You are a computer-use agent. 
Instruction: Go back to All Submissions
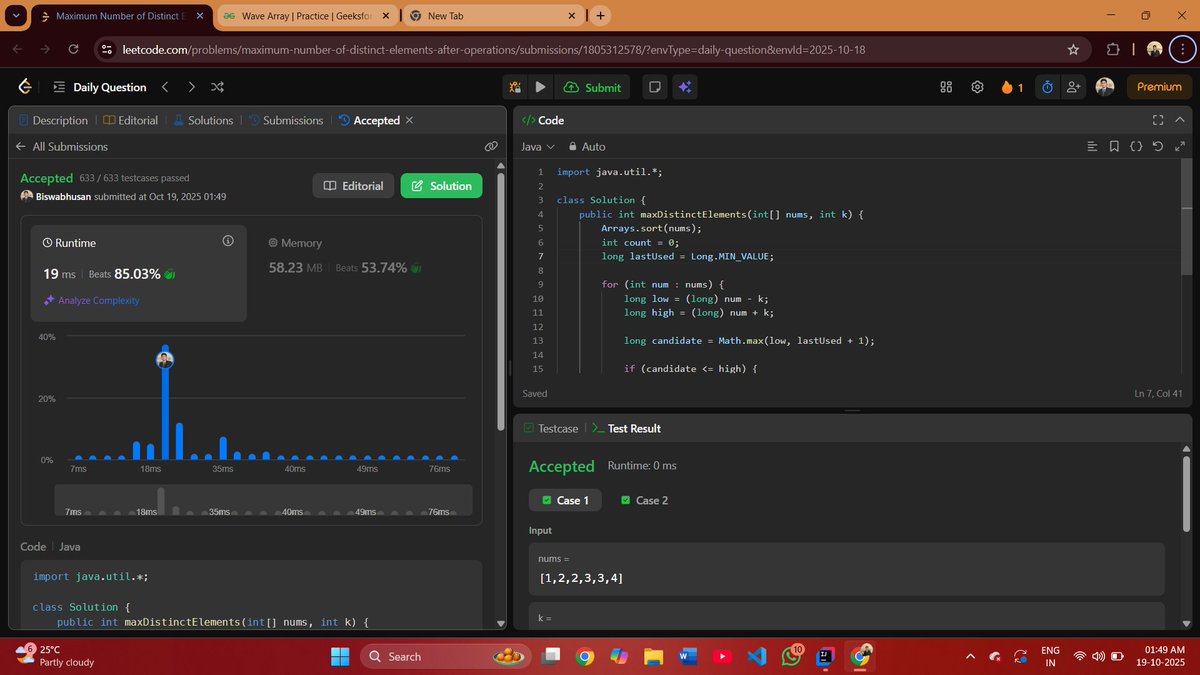pyautogui.click(x=61, y=146)
